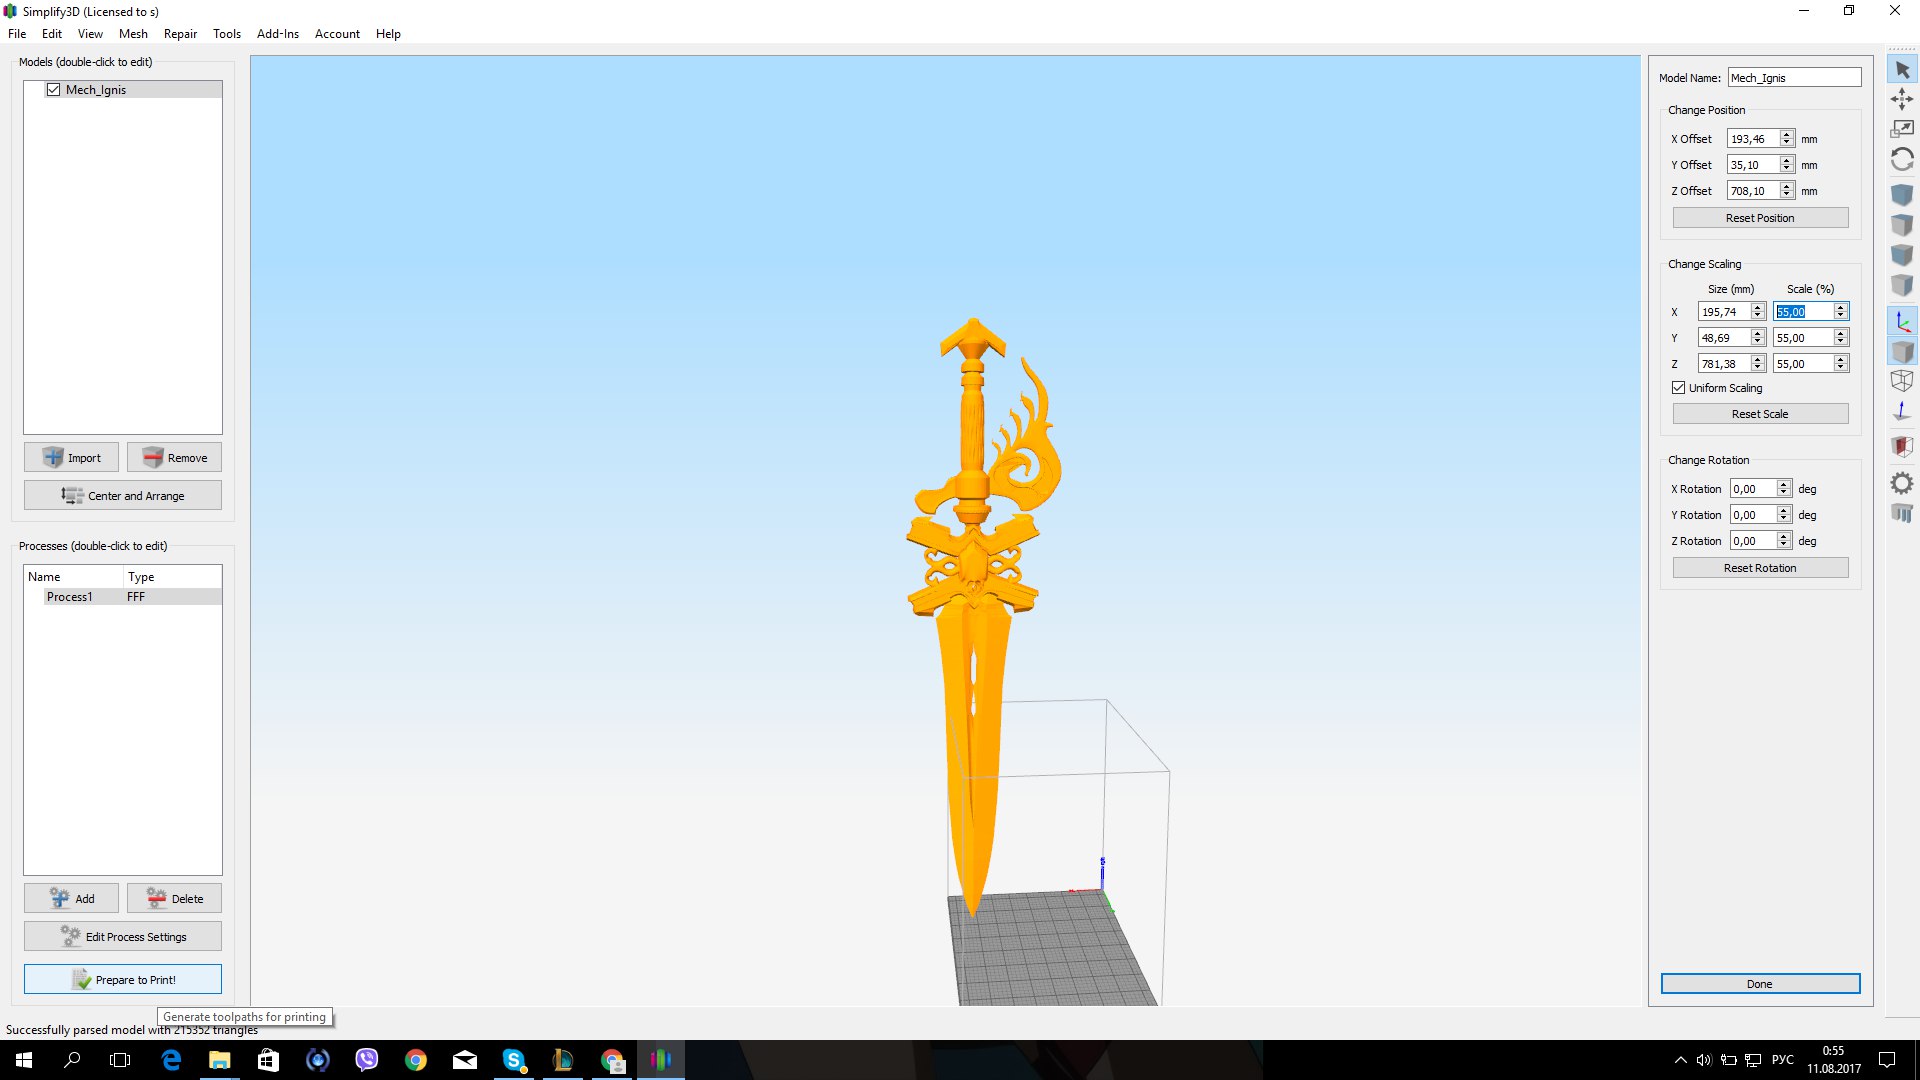This screenshot has height=1080, width=1920.
Task: Click the Reset Rotation button
Action: [1760, 568]
